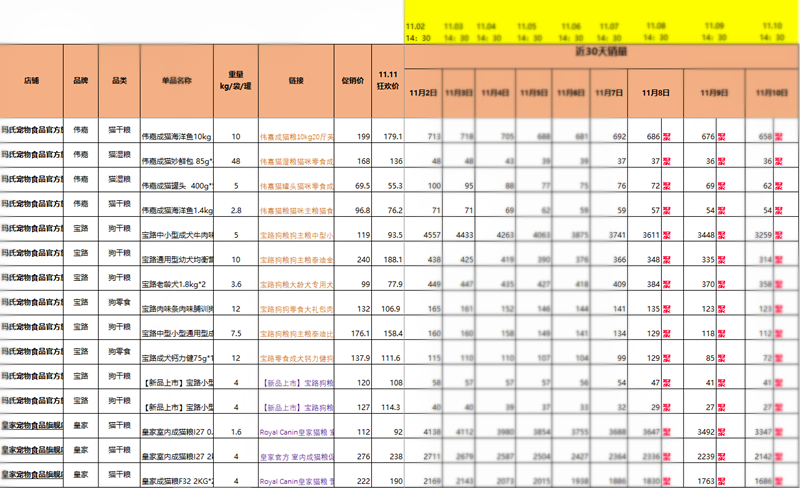The image size is (800, 488).
Task: Click the red 聚 badge beside value 3492
Action: pyautogui.click(x=721, y=432)
